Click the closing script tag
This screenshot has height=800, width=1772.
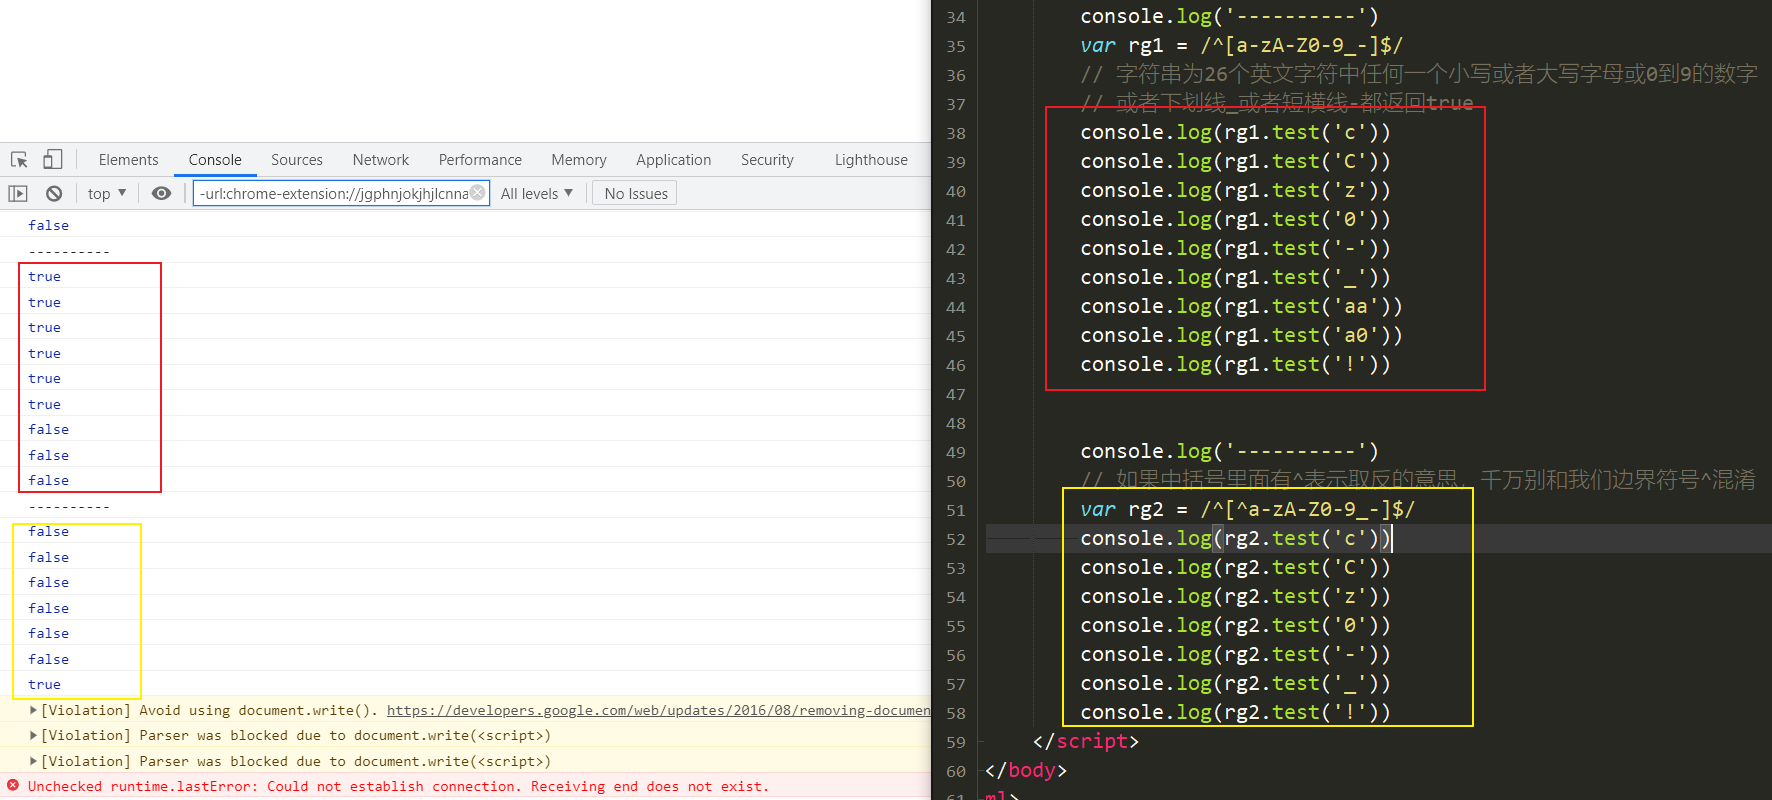pos(1085,742)
